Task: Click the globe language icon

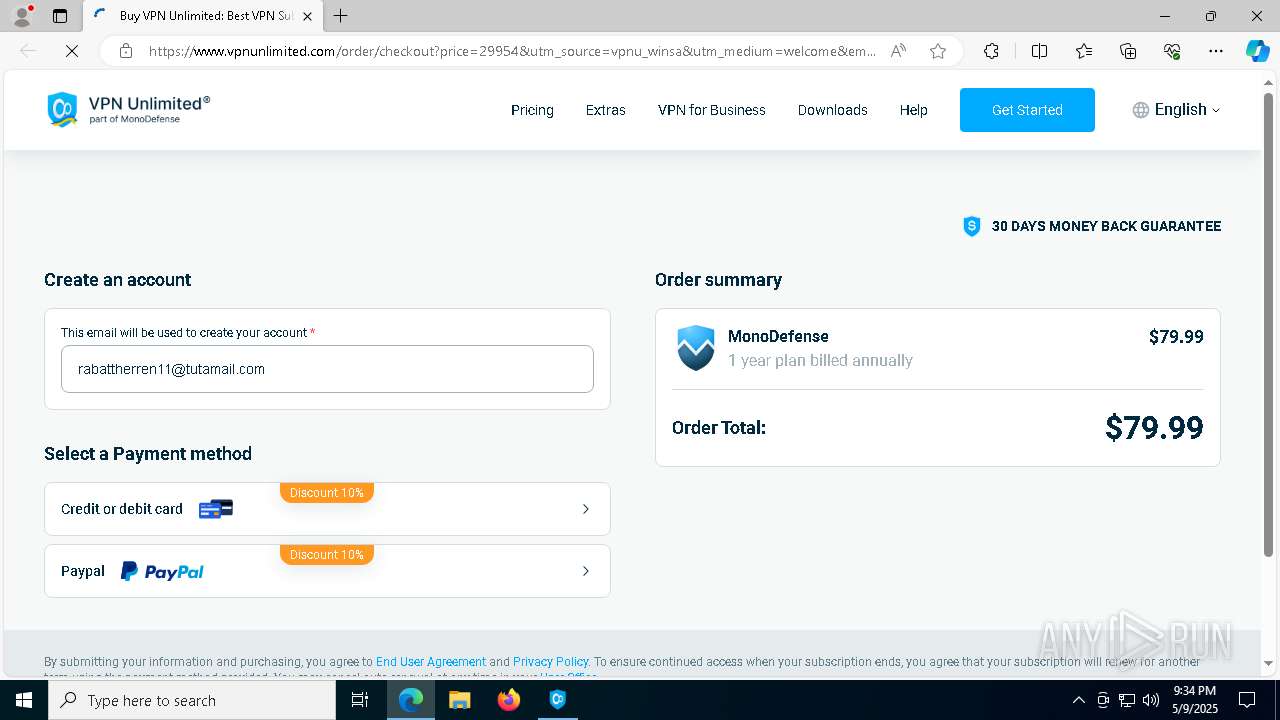Action: tap(1140, 110)
